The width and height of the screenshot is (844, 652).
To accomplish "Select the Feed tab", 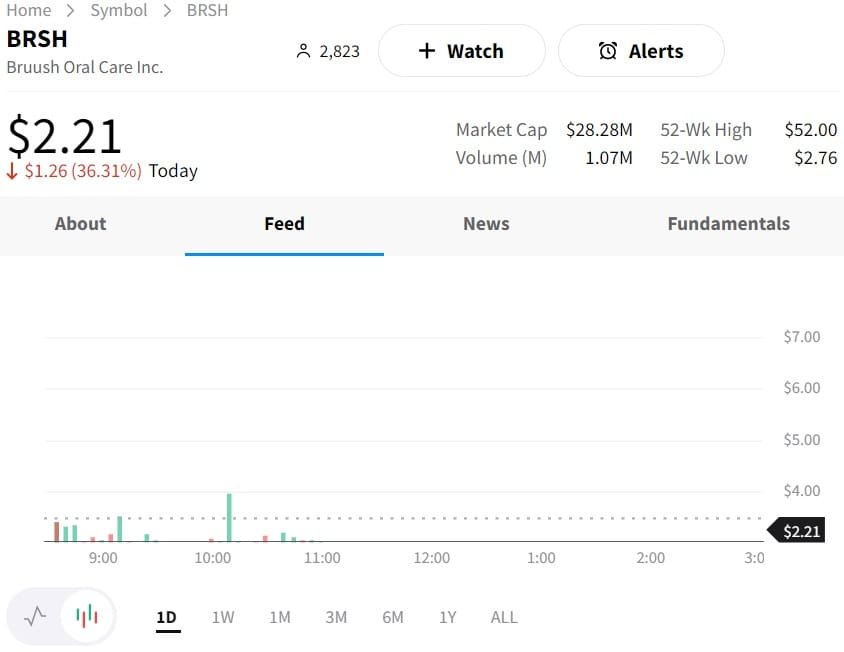I will (x=284, y=224).
